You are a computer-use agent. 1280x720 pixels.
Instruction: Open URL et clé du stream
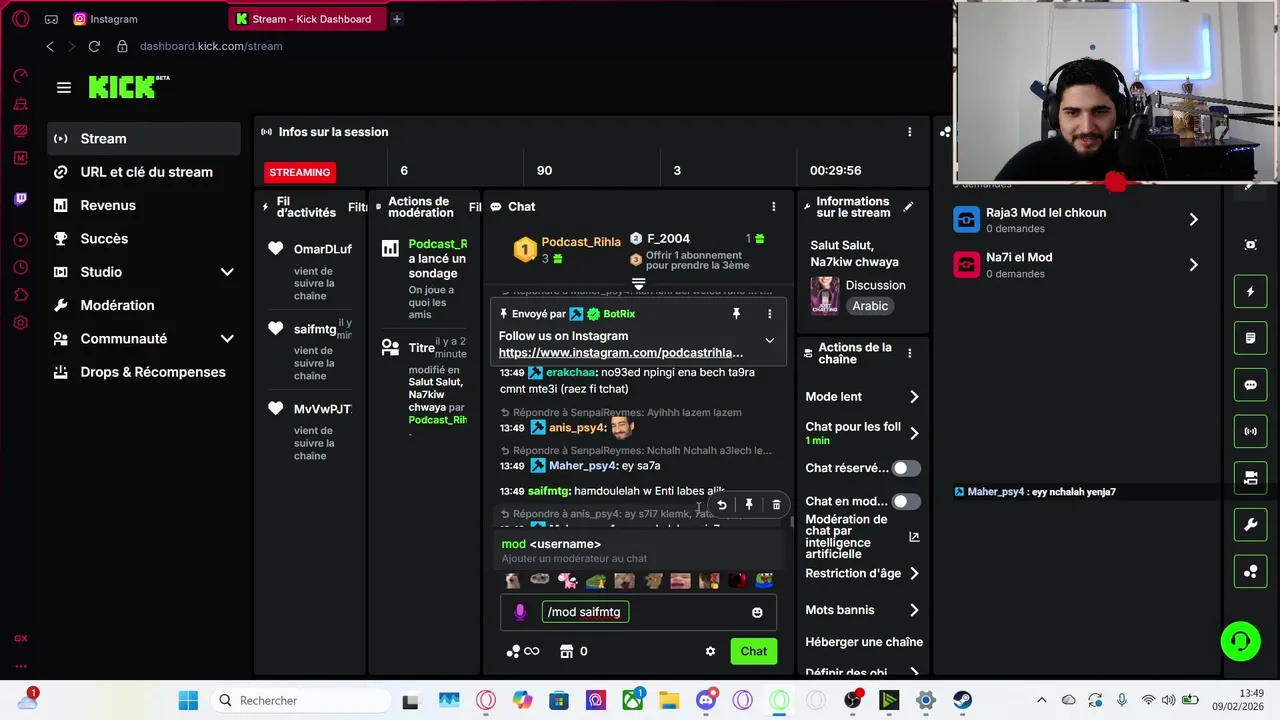144,172
